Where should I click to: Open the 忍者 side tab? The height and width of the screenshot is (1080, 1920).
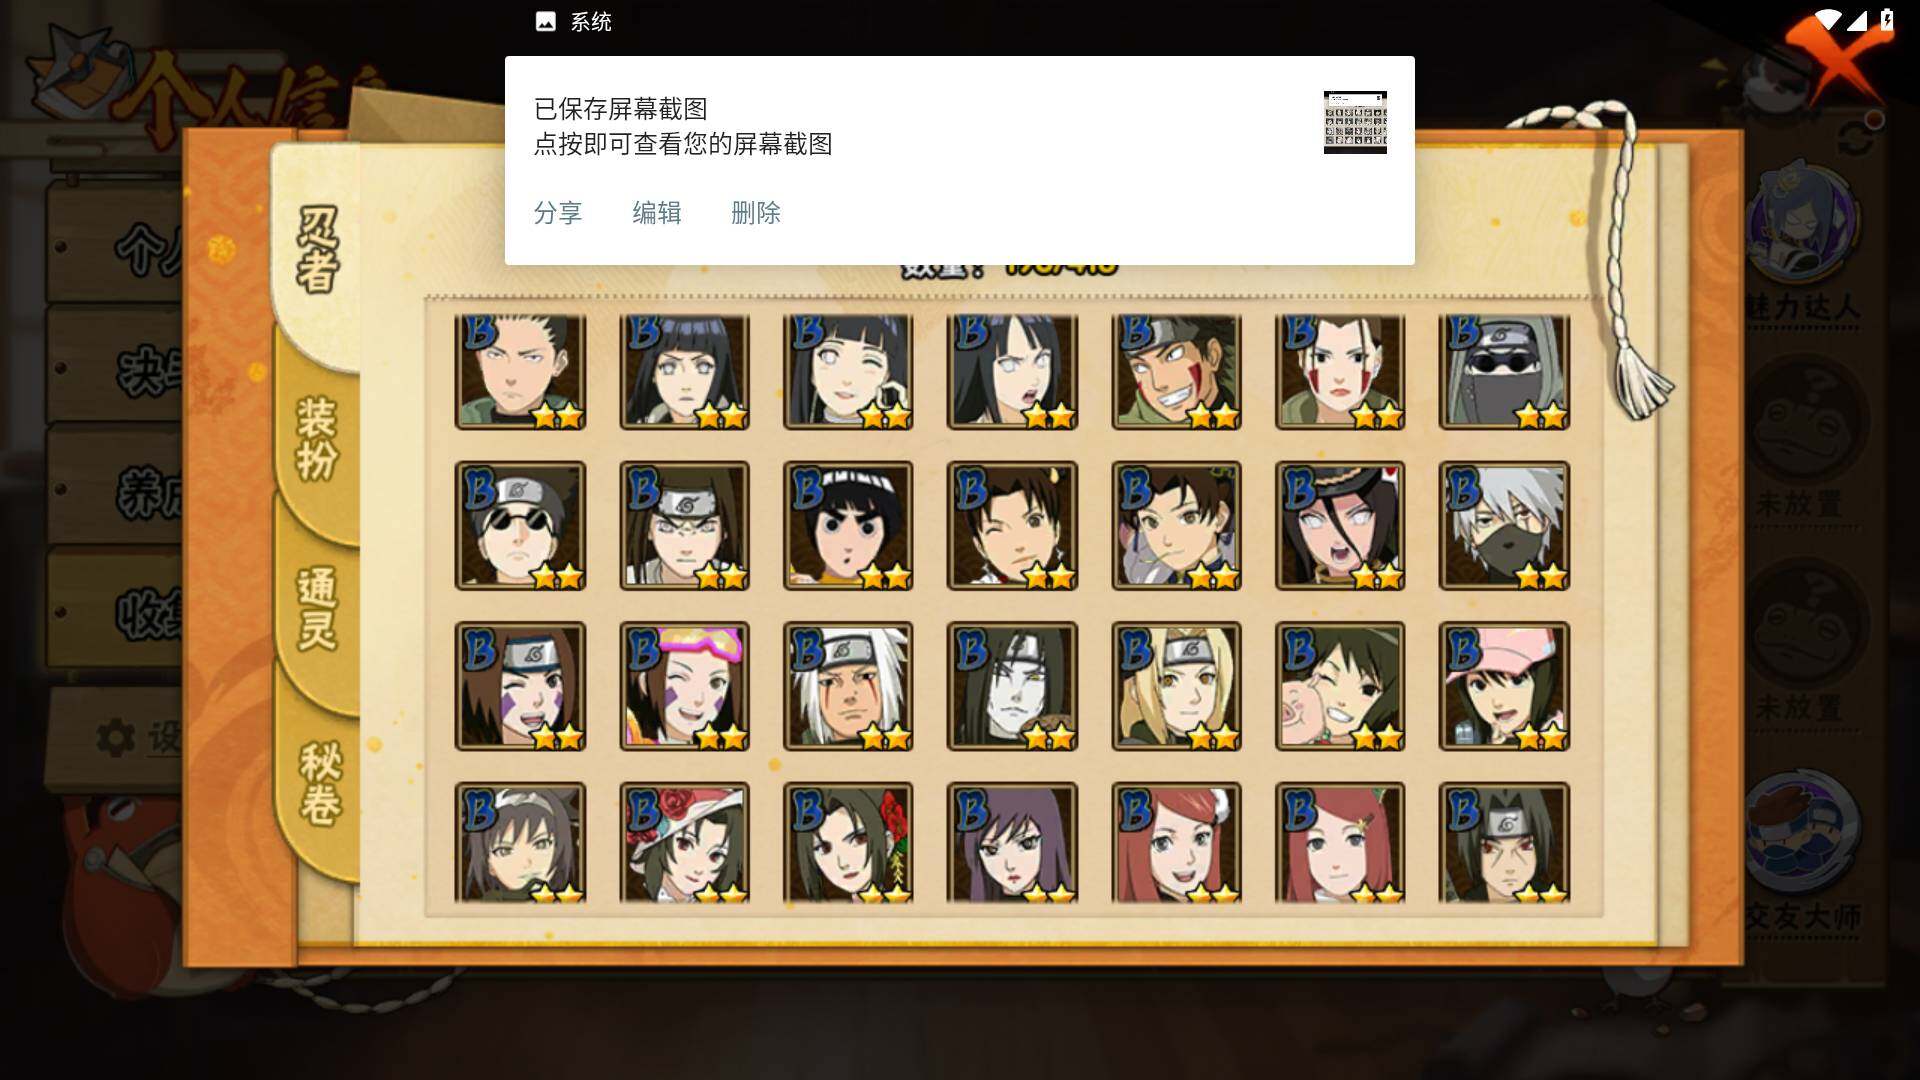317,250
